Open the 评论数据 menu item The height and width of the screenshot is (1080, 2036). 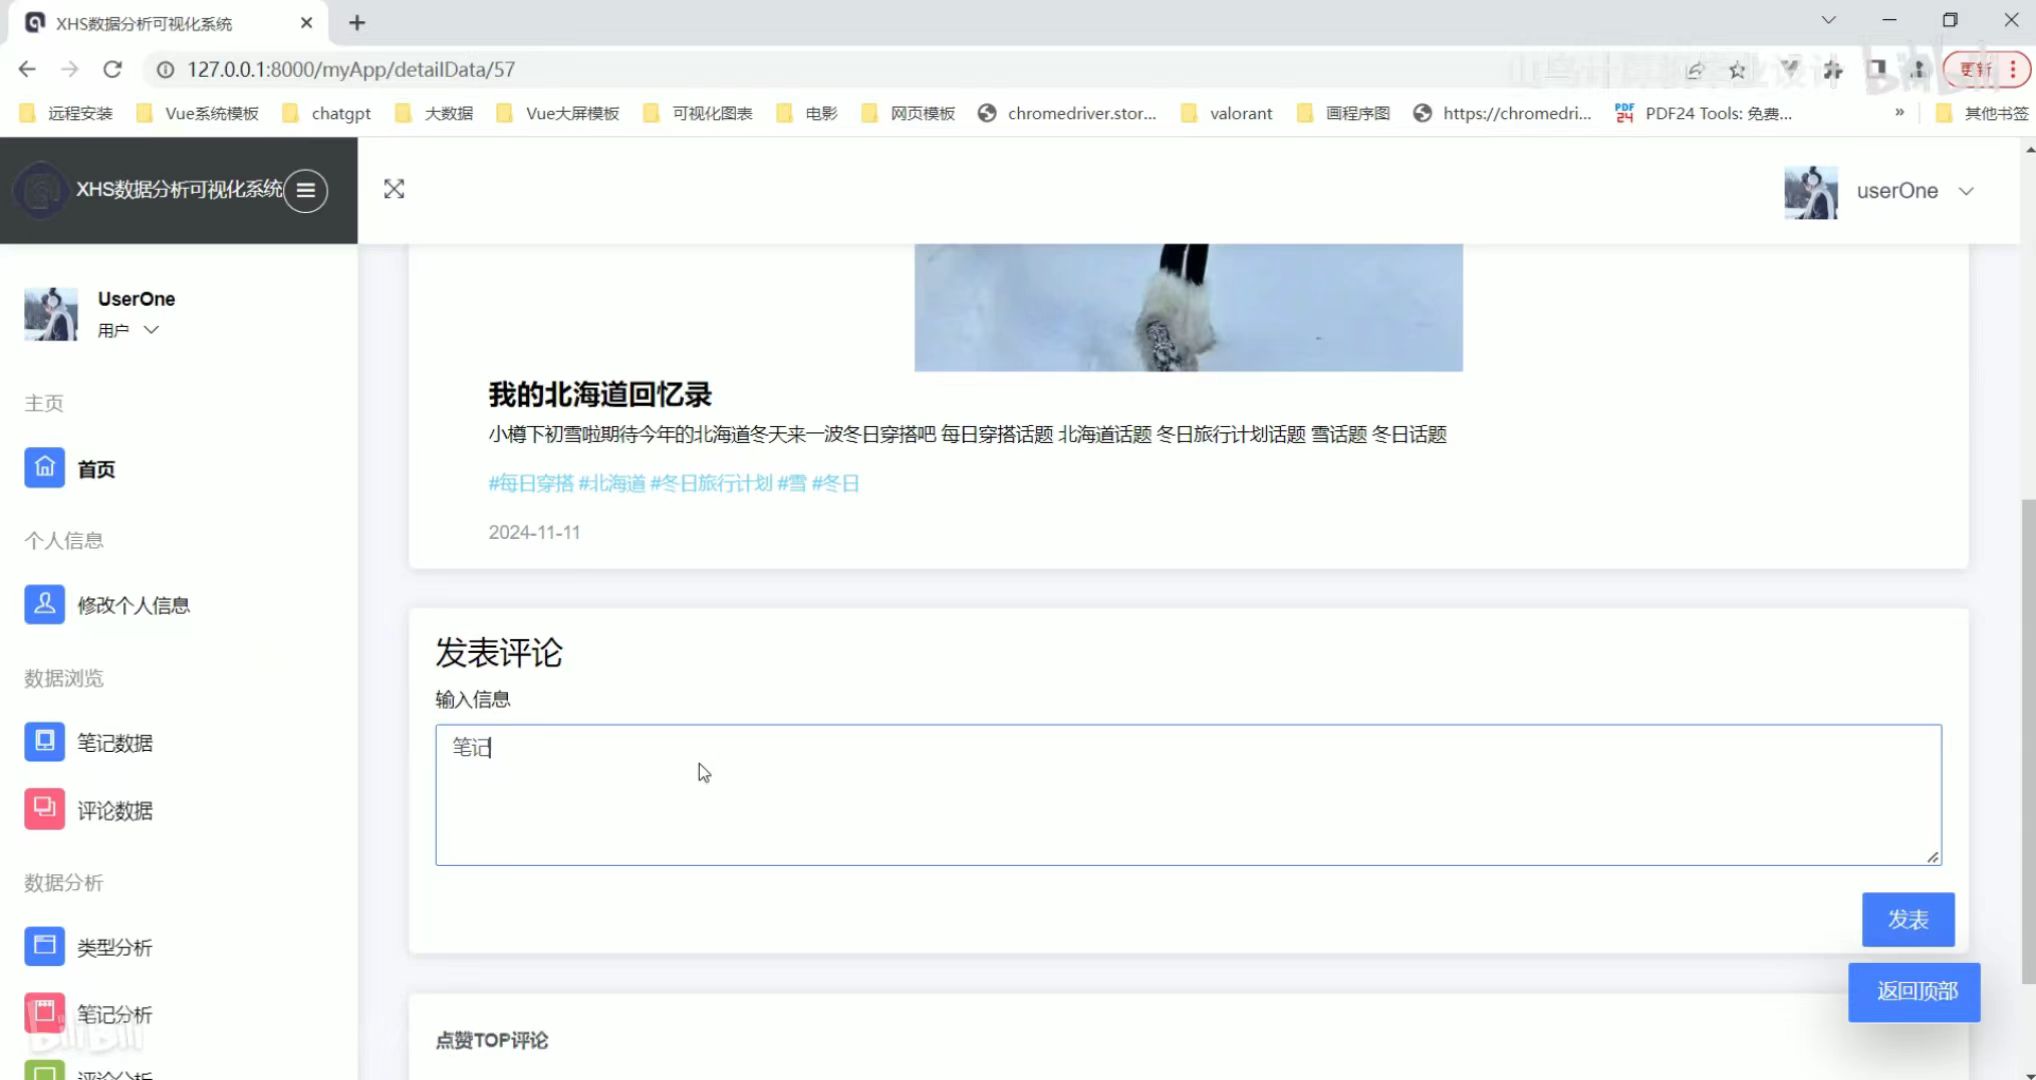115,811
